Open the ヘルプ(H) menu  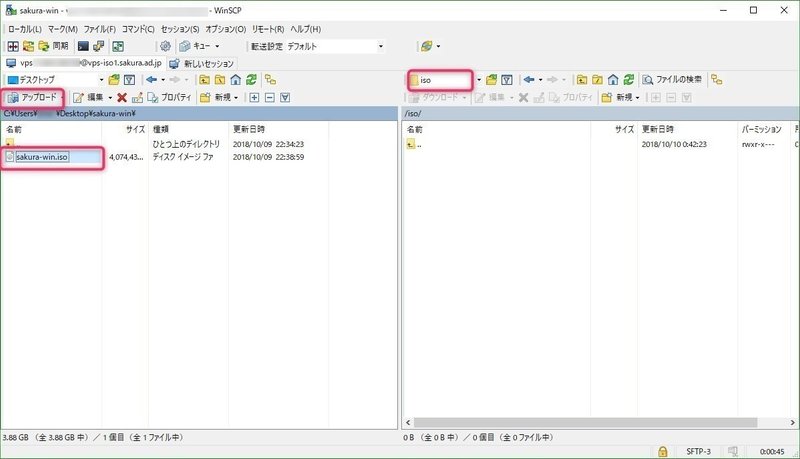pos(306,29)
